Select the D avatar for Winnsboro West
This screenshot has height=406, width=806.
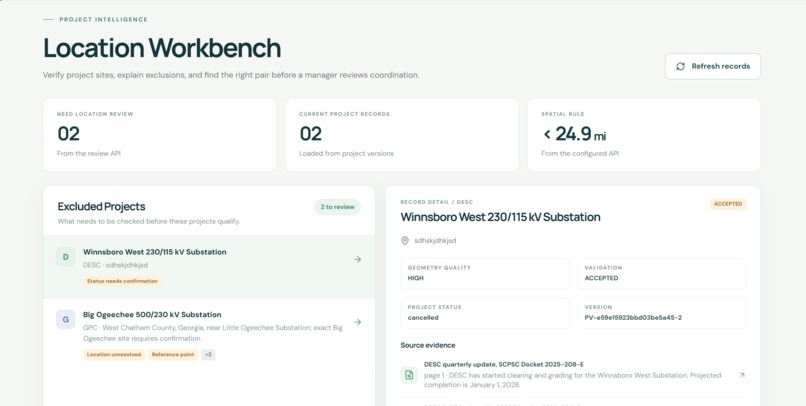click(x=65, y=256)
